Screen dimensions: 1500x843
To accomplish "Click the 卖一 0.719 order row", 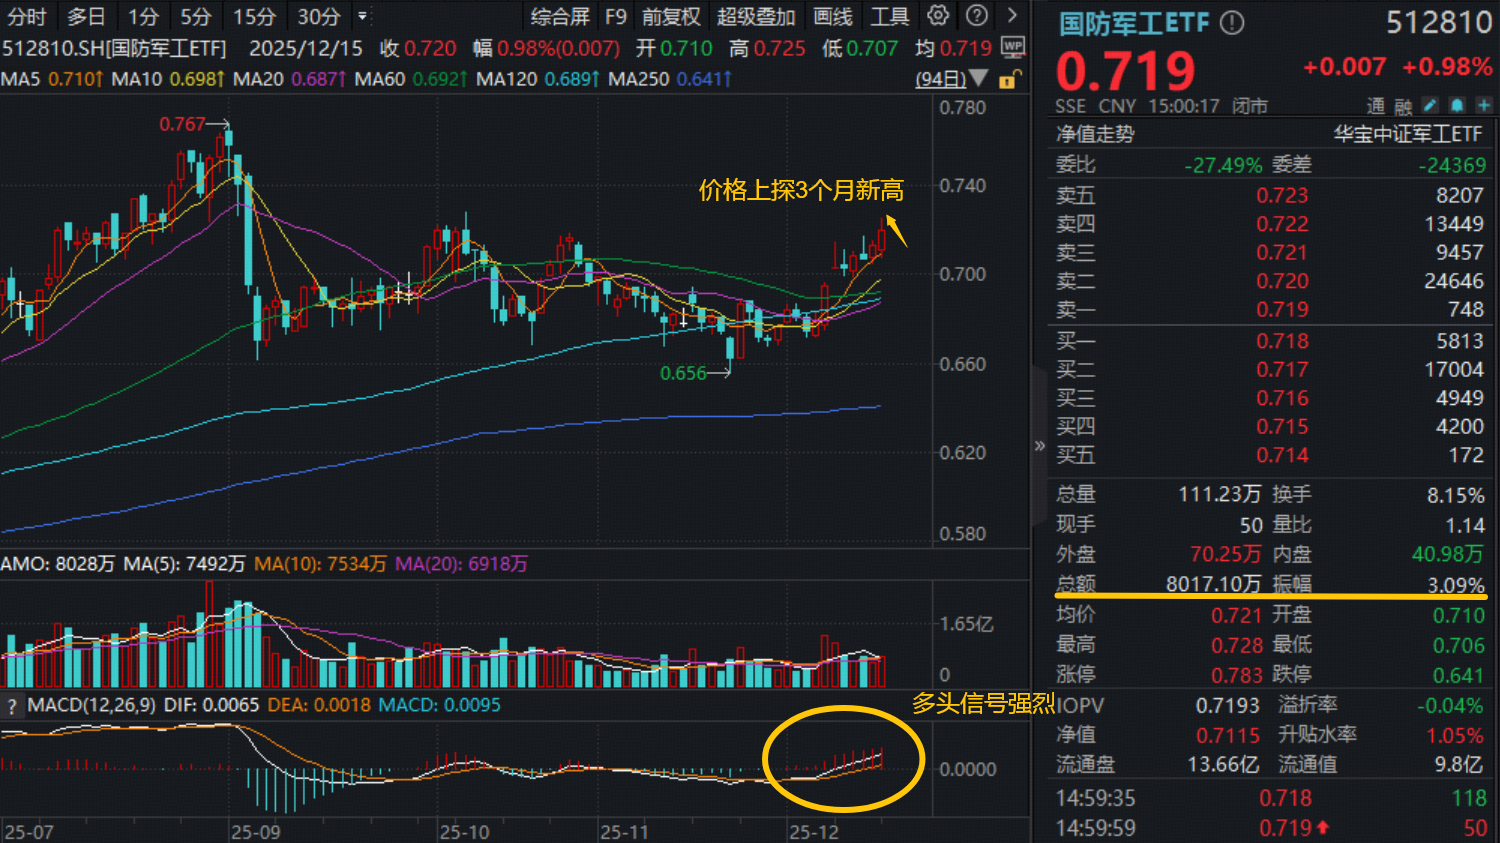I will (x=1270, y=310).
